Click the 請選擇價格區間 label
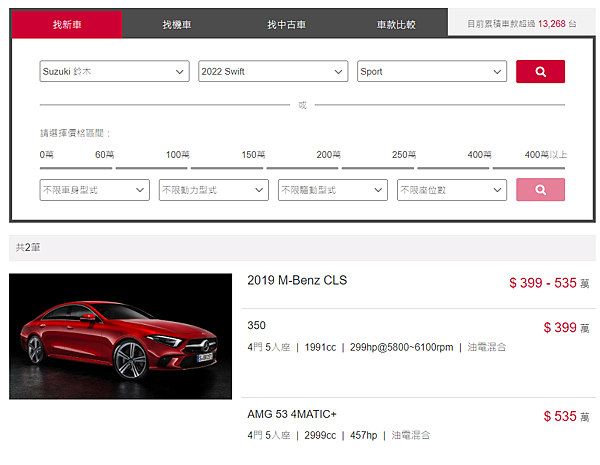This screenshot has height=465, width=600. coord(75,133)
